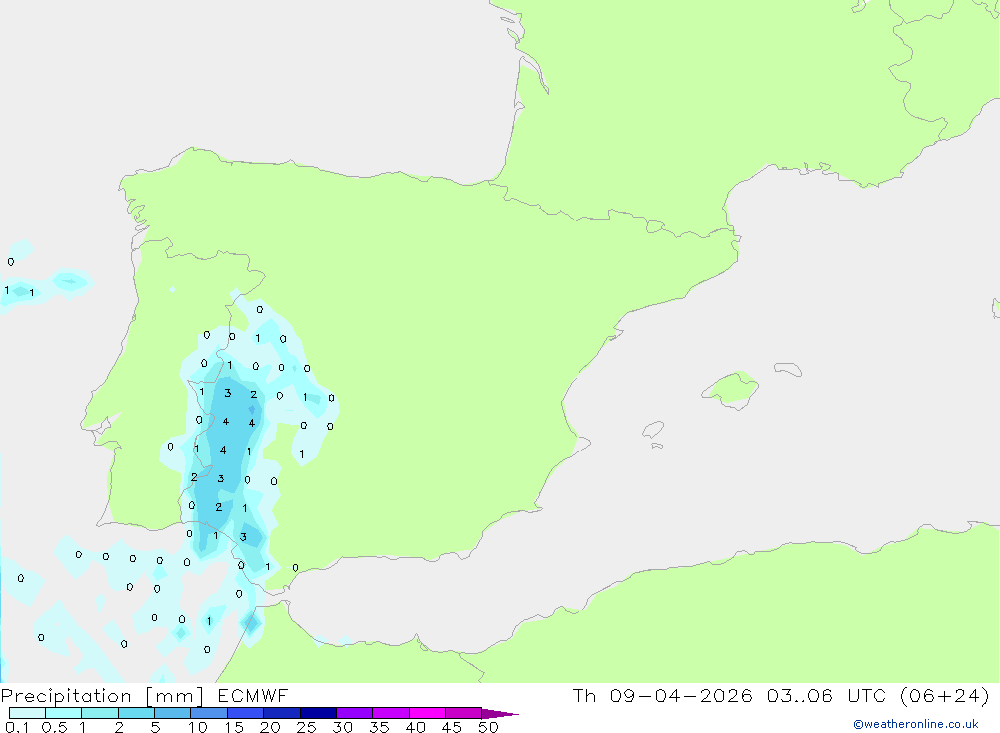The image size is (1000, 733).
Task: Click the '40' legend scale label
Action: click(416, 727)
